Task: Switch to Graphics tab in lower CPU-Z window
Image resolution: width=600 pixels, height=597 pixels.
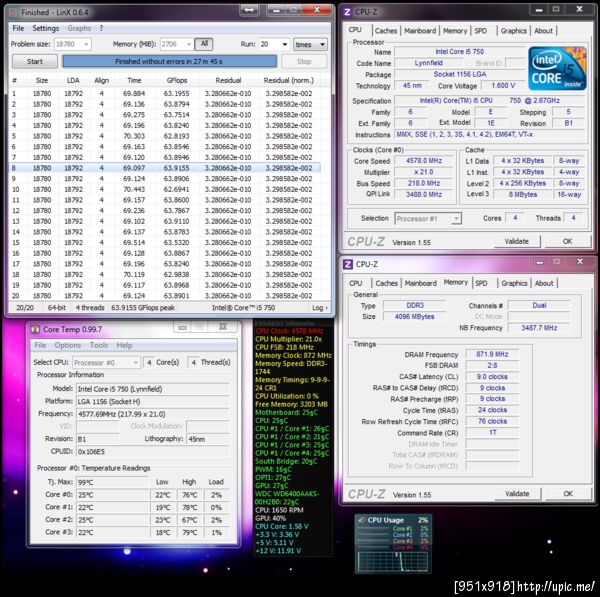Action: coord(514,283)
